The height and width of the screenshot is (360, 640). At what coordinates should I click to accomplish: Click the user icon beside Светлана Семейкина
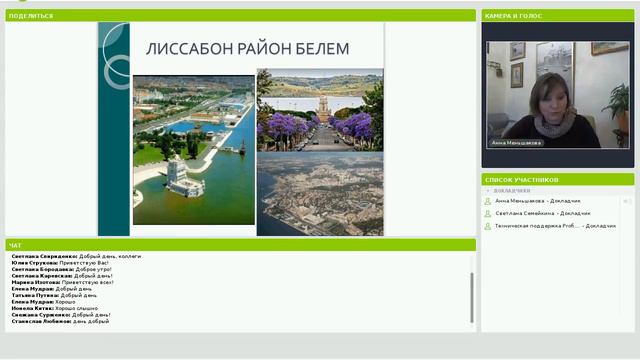(487, 213)
